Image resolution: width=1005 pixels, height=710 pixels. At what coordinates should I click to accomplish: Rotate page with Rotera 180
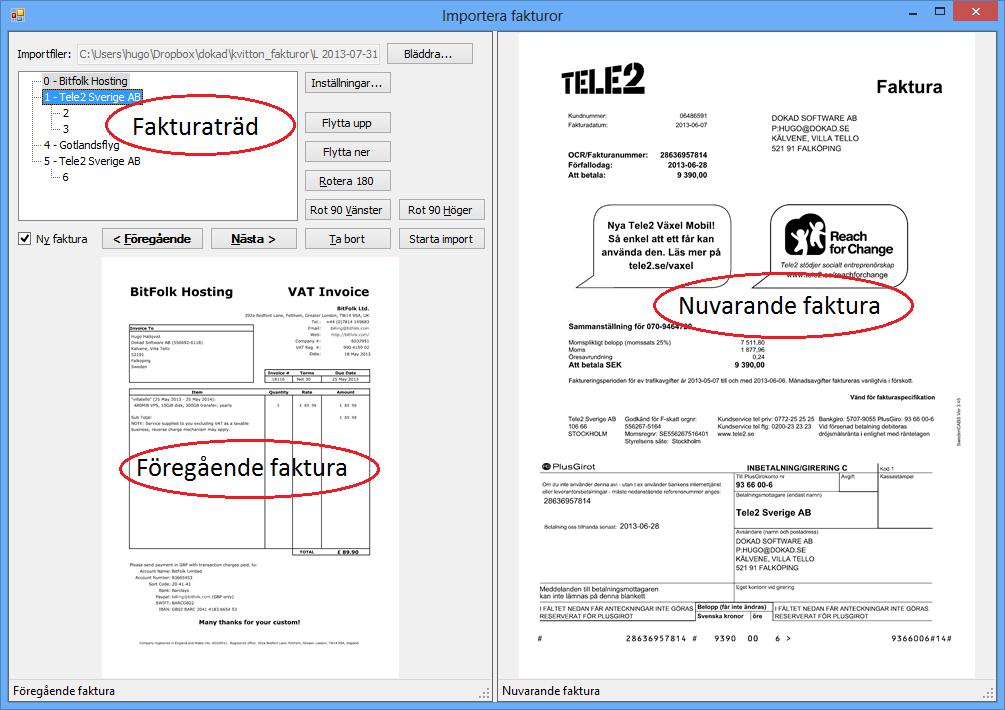(x=347, y=181)
